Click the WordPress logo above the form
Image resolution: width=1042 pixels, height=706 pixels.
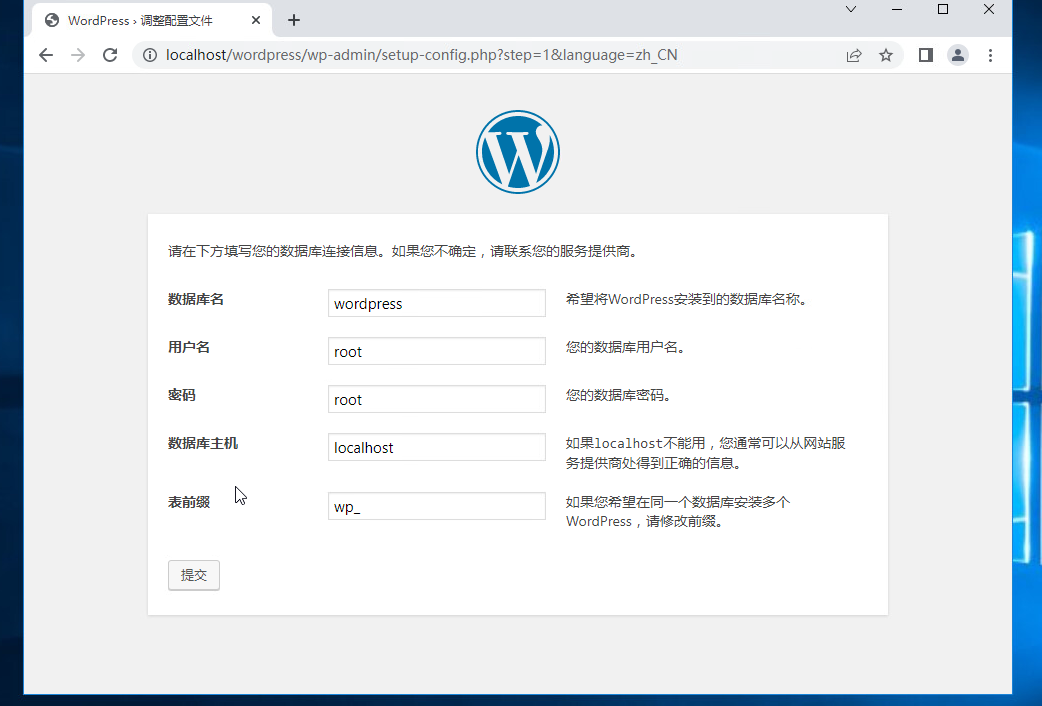click(x=517, y=151)
